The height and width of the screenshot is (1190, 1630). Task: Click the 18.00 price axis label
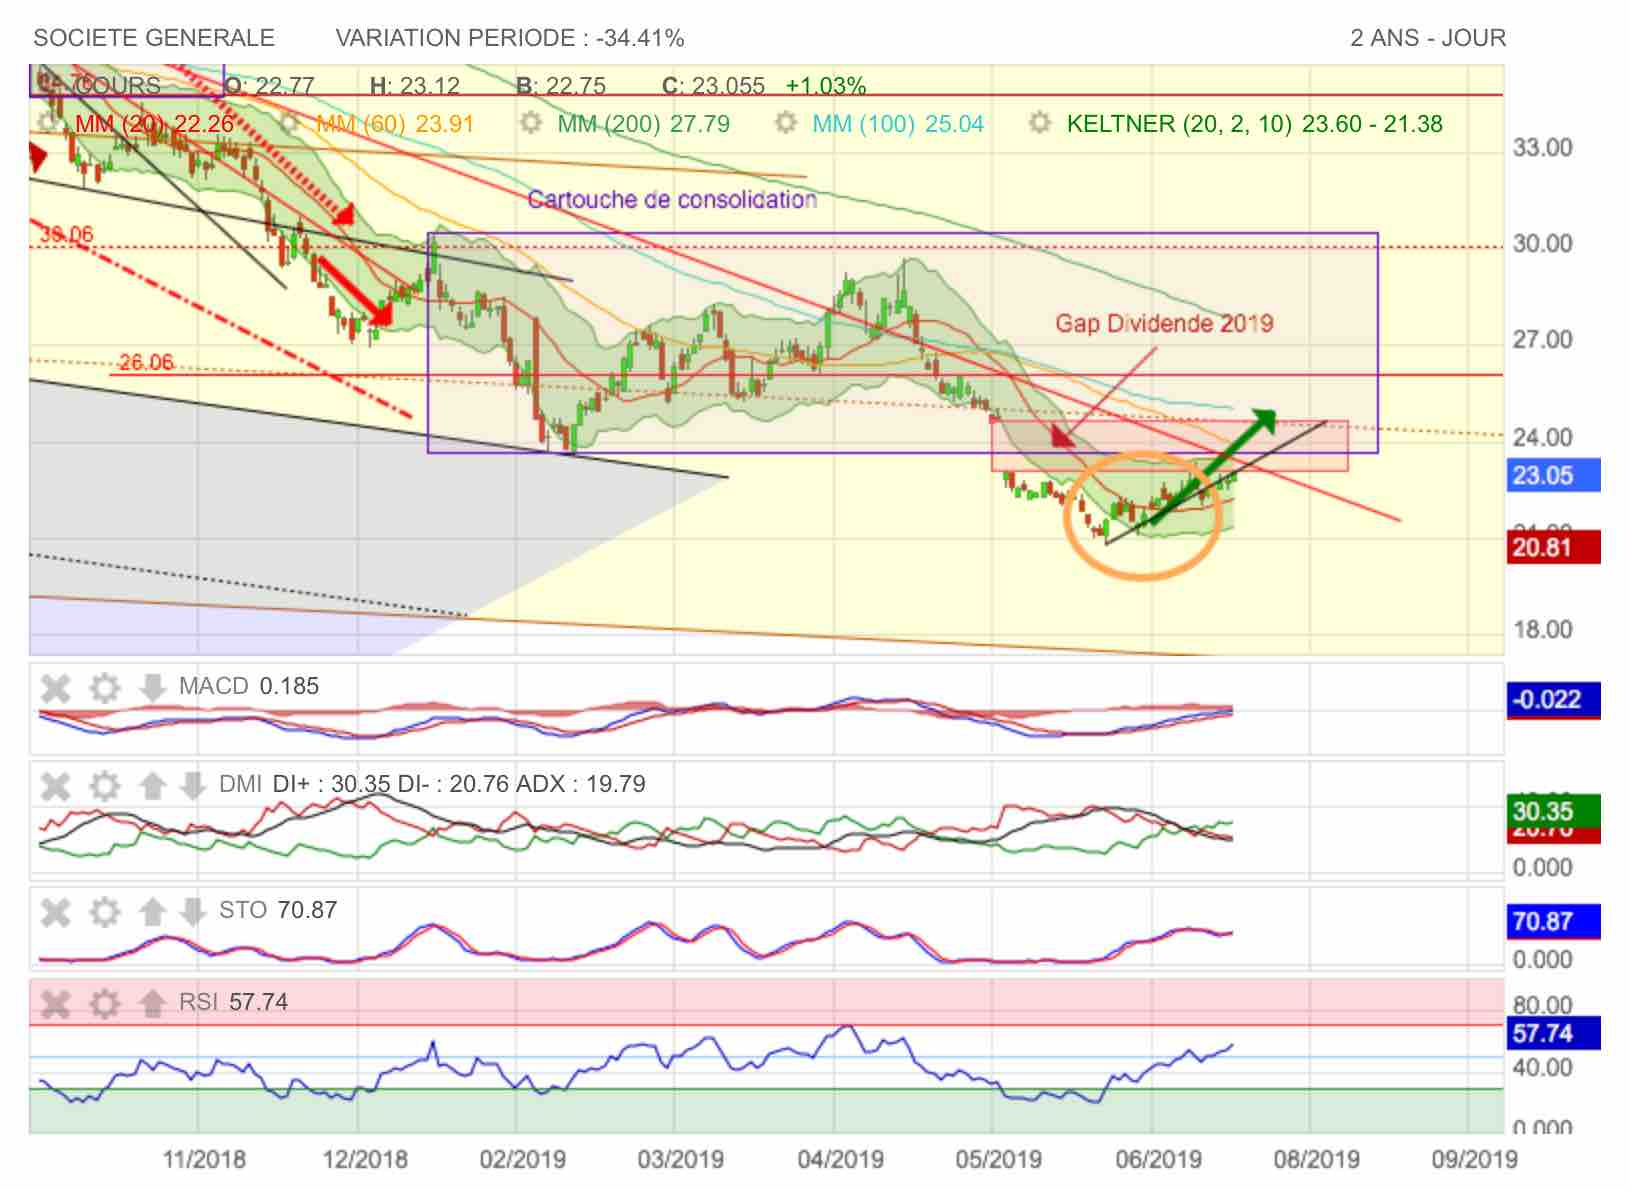click(1543, 629)
